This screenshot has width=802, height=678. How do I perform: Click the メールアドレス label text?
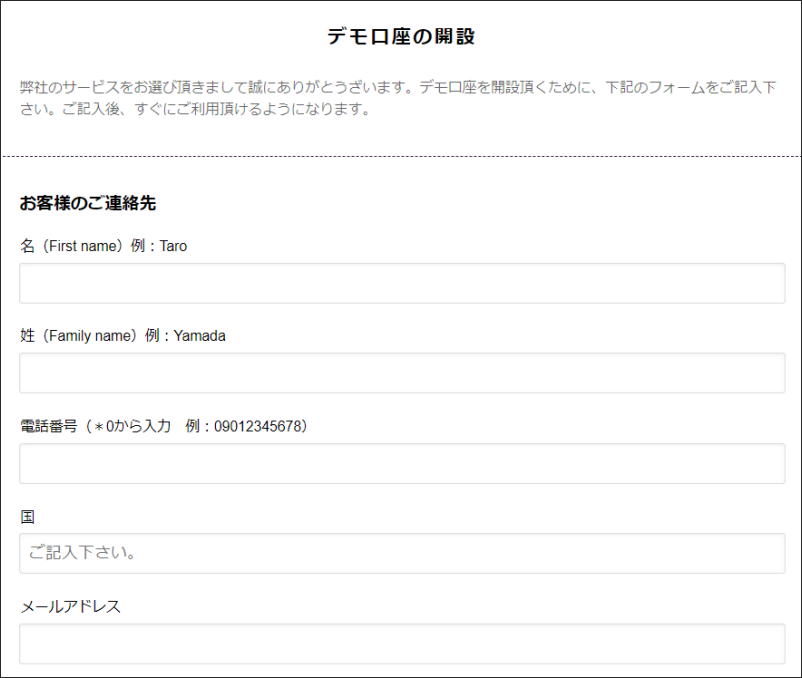point(70,606)
